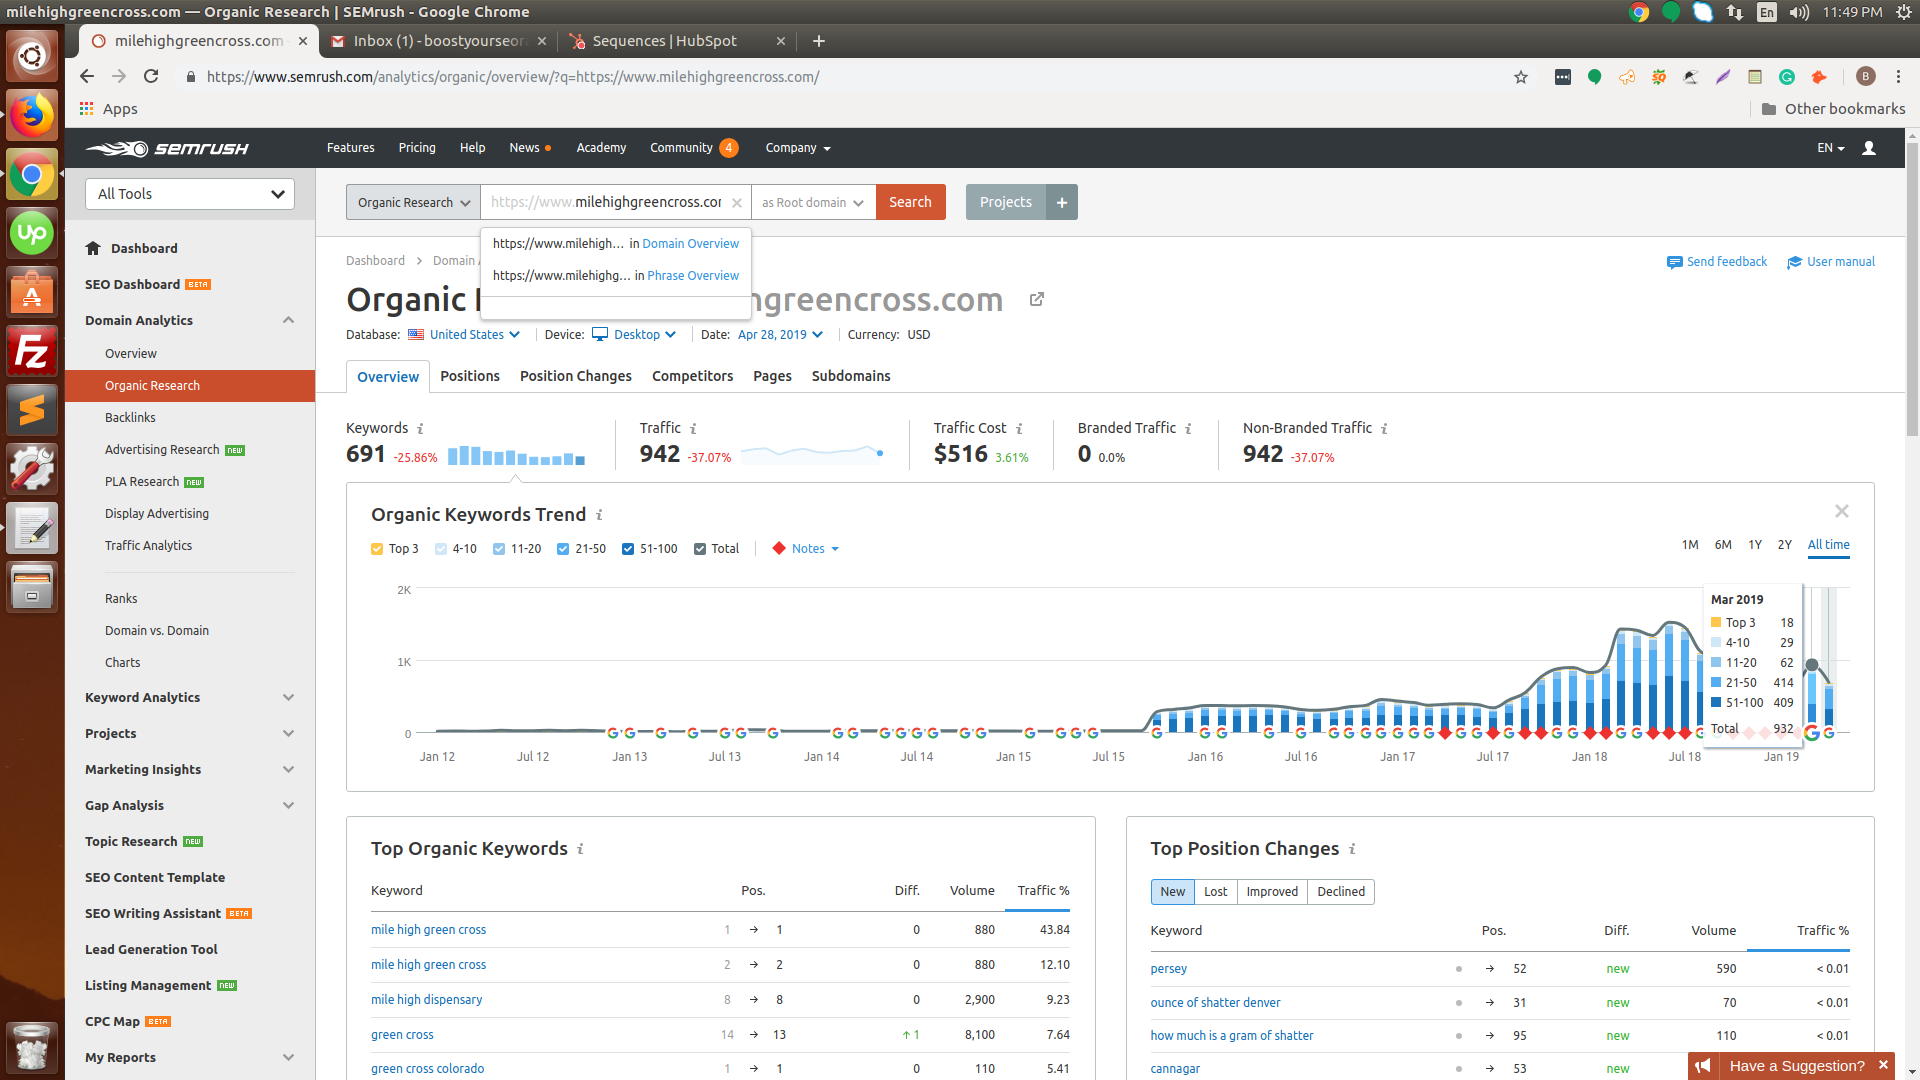
Task: Click the Projects plus icon
Action: [x=1062, y=202]
